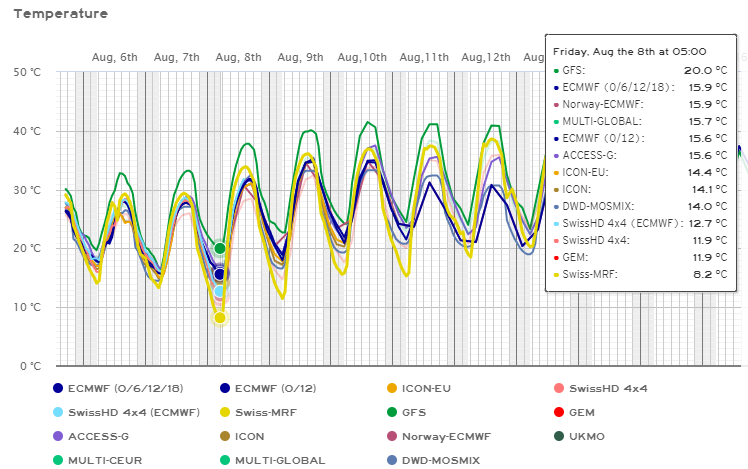Click the ACCESS-G purple legend dot

(x=58, y=436)
